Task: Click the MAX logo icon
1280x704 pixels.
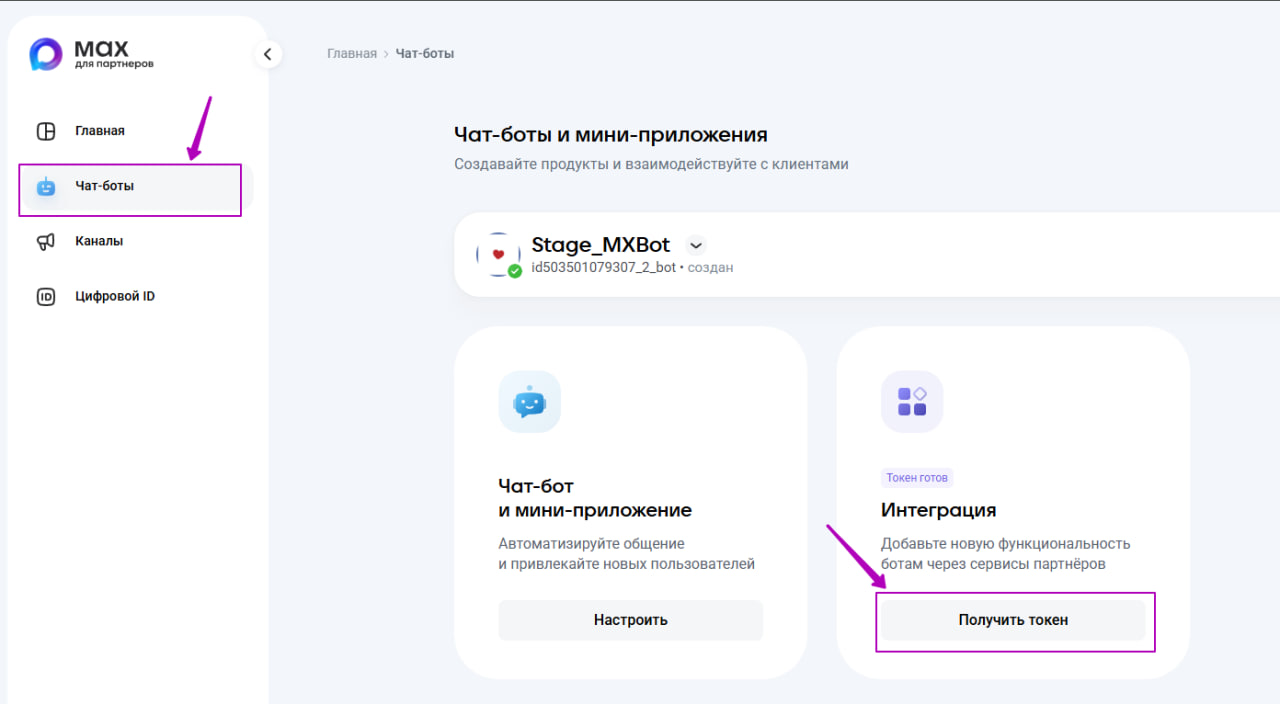Action: point(46,54)
